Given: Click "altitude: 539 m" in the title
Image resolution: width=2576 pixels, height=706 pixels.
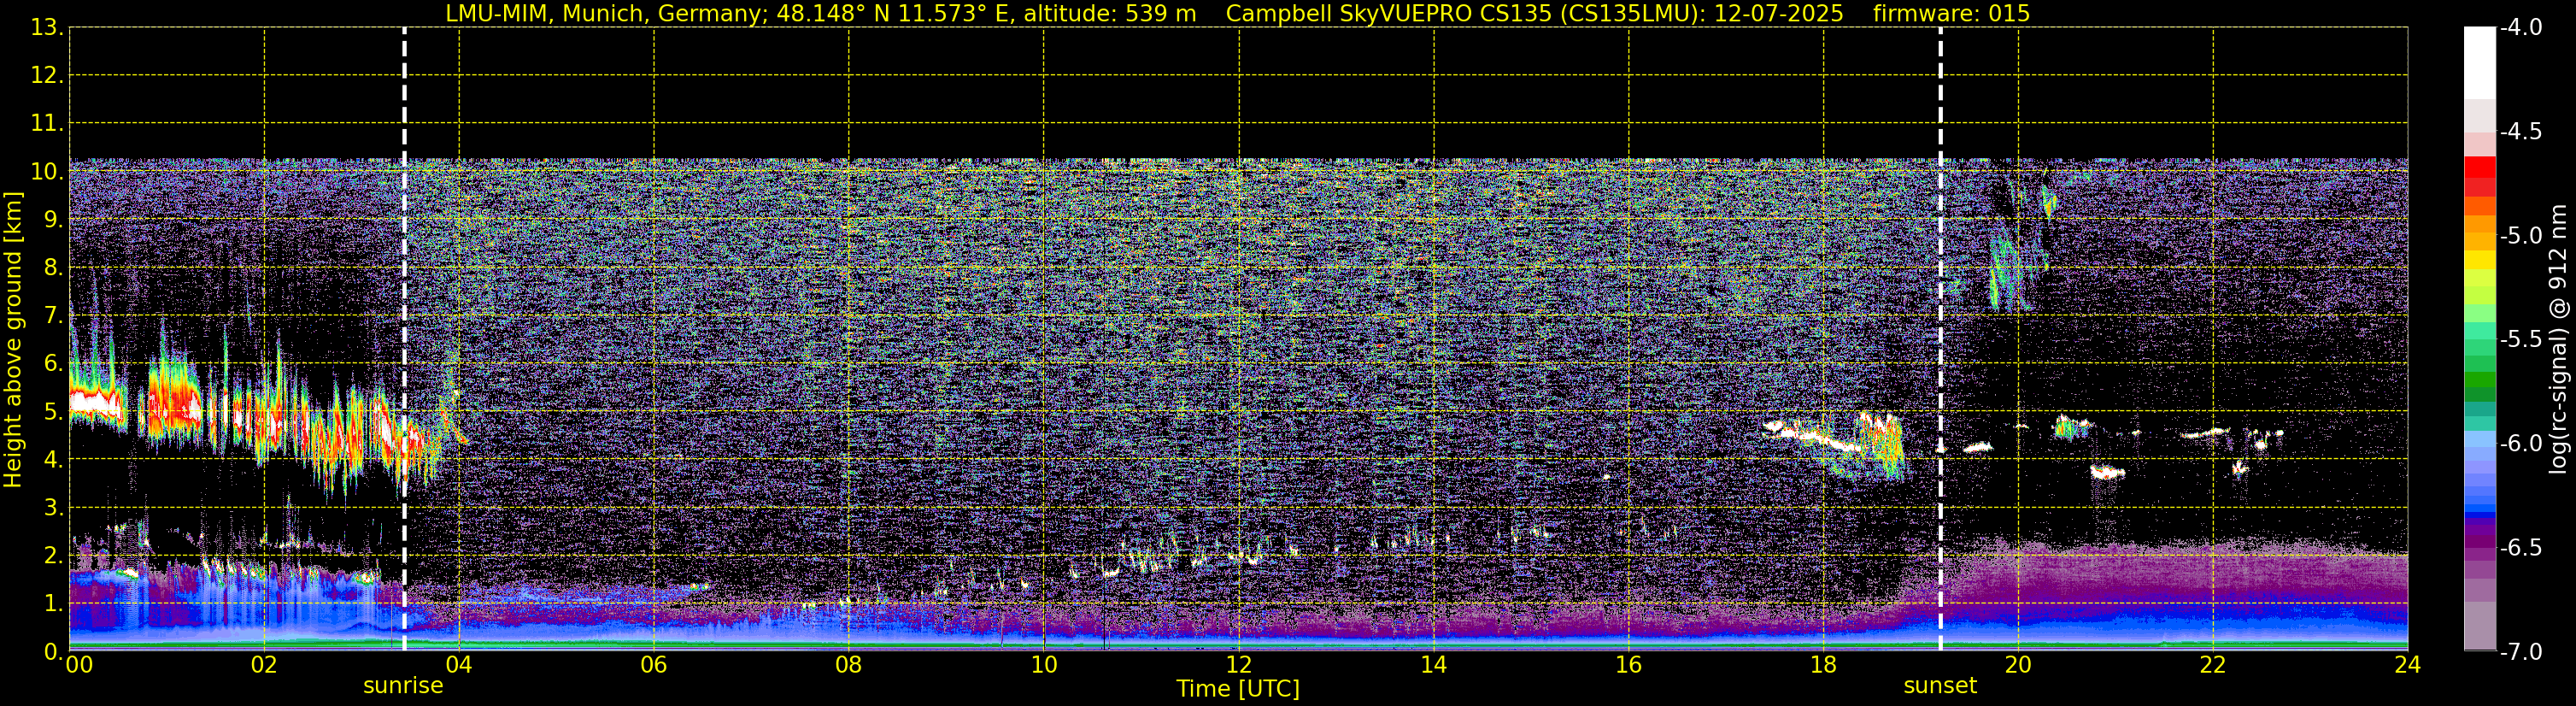Looking at the screenshot, I should (1110, 14).
